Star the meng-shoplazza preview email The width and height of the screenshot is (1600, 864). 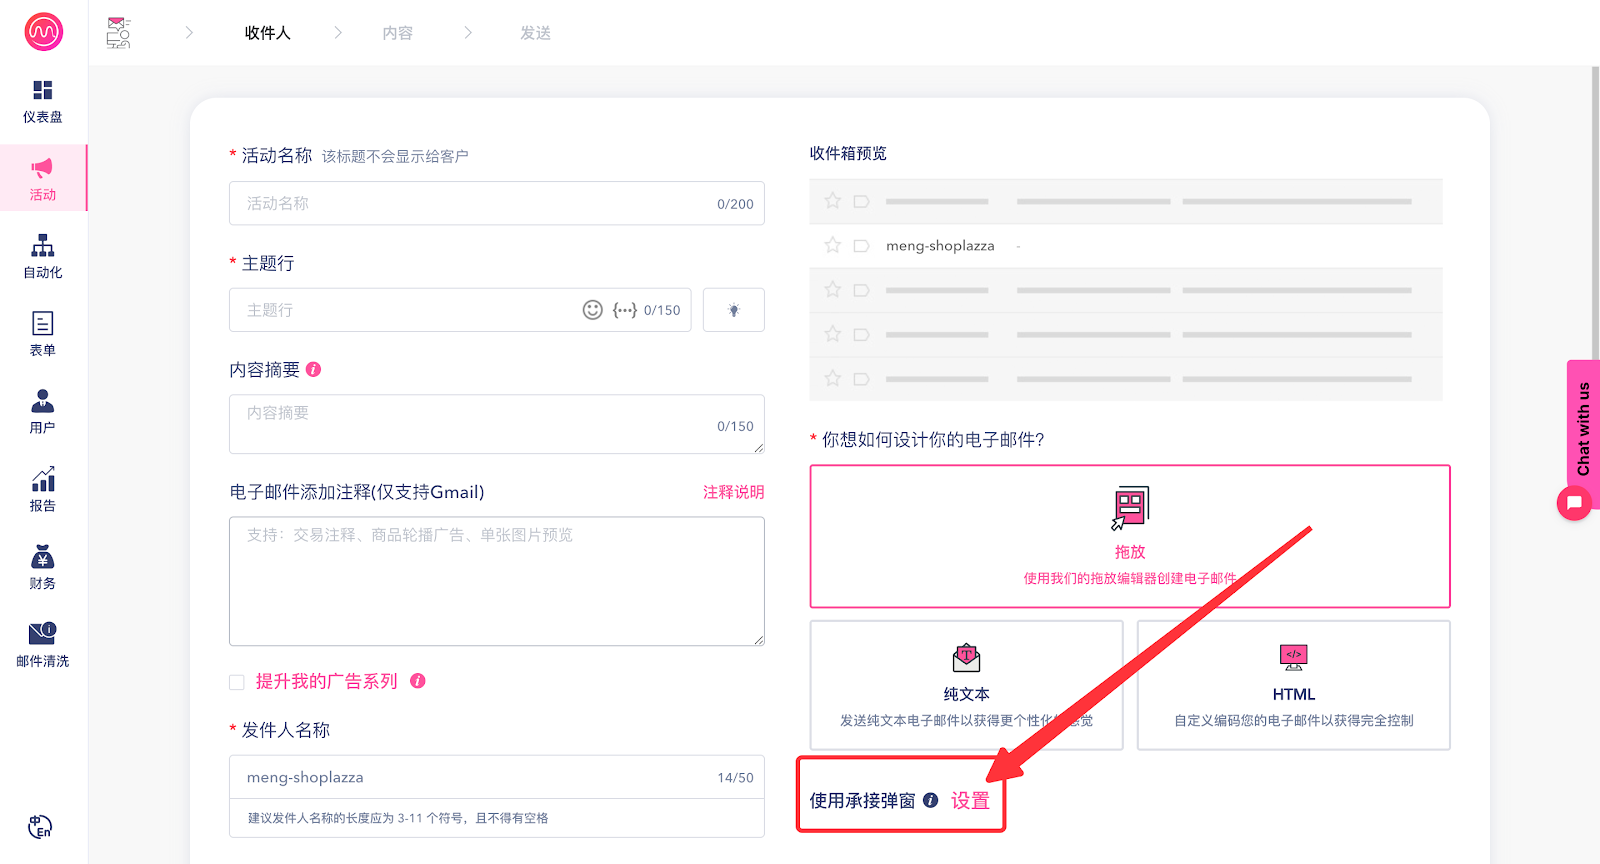point(832,245)
